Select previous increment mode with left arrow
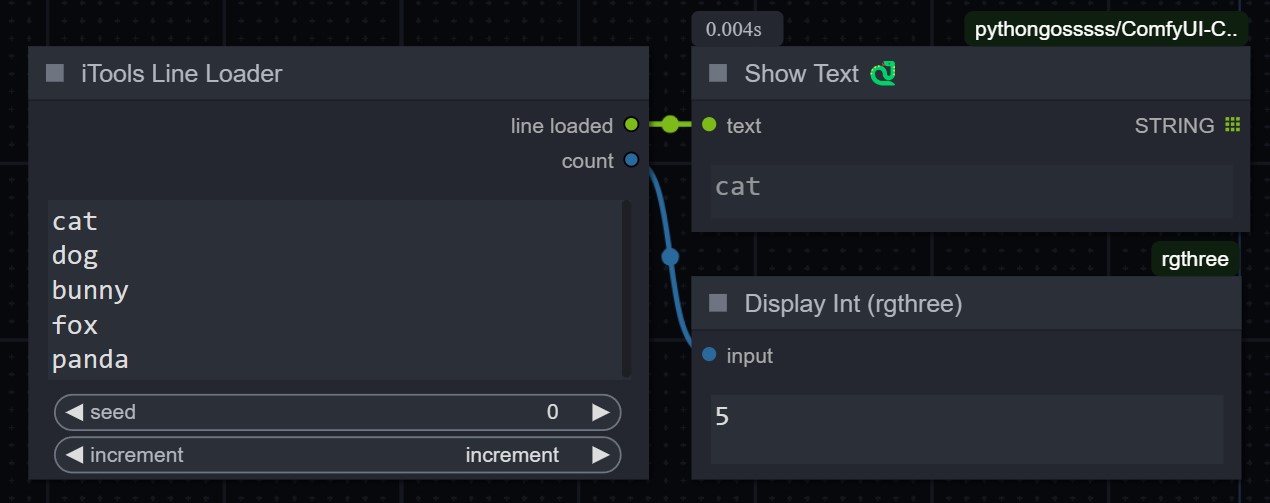Image resolution: width=1270 pixels, height=503 pixels. [74, 455]
